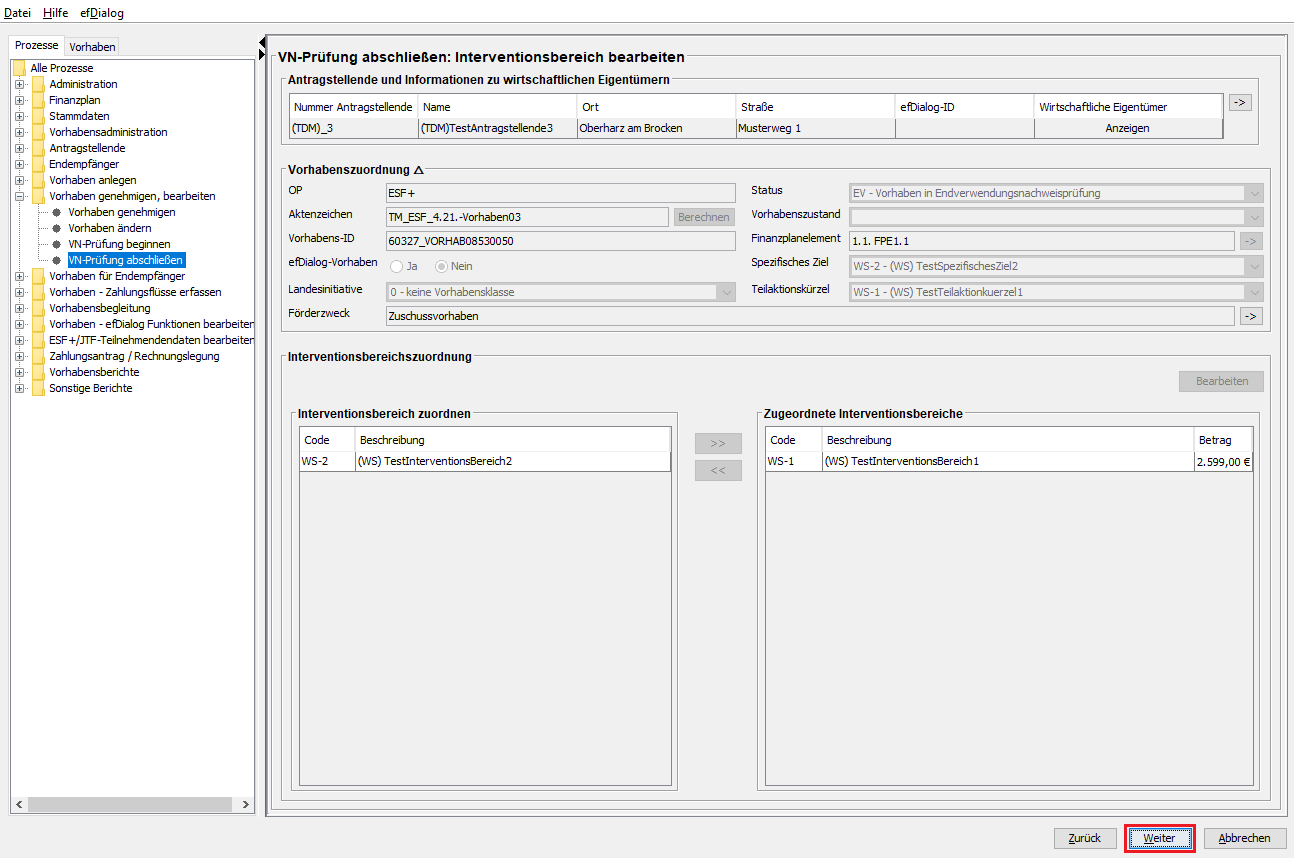
Task: Click the Betrag column header
Action: (1222, 440)
